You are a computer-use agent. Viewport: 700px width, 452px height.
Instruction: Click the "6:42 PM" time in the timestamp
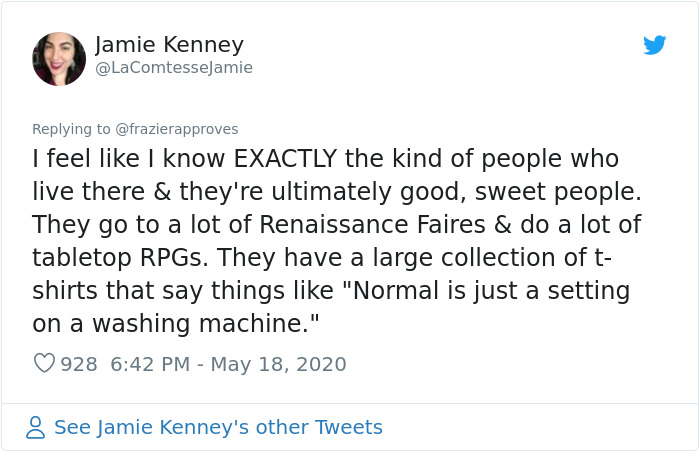tap(148, 364)
